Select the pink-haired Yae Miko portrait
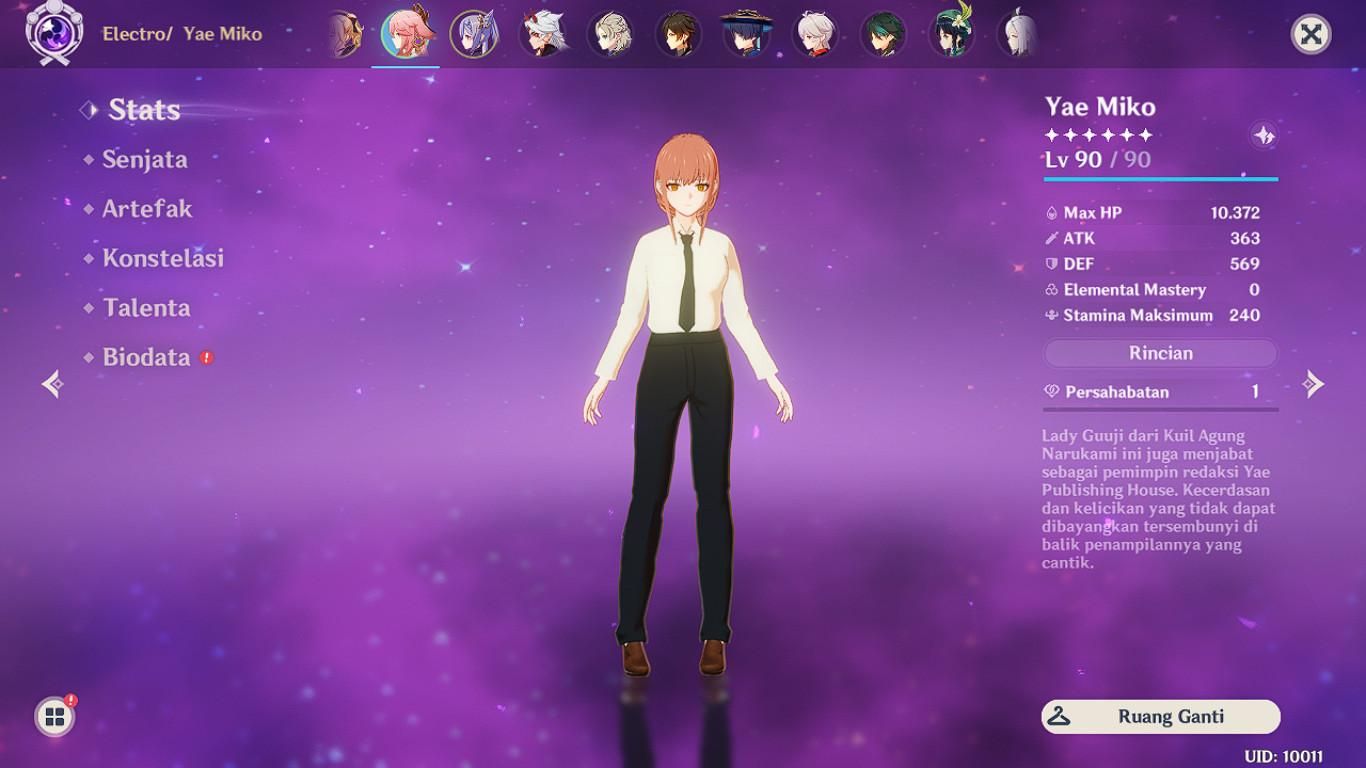Image resolution: width=1366 pixels, height=768 pixels. tap(405, 34)
